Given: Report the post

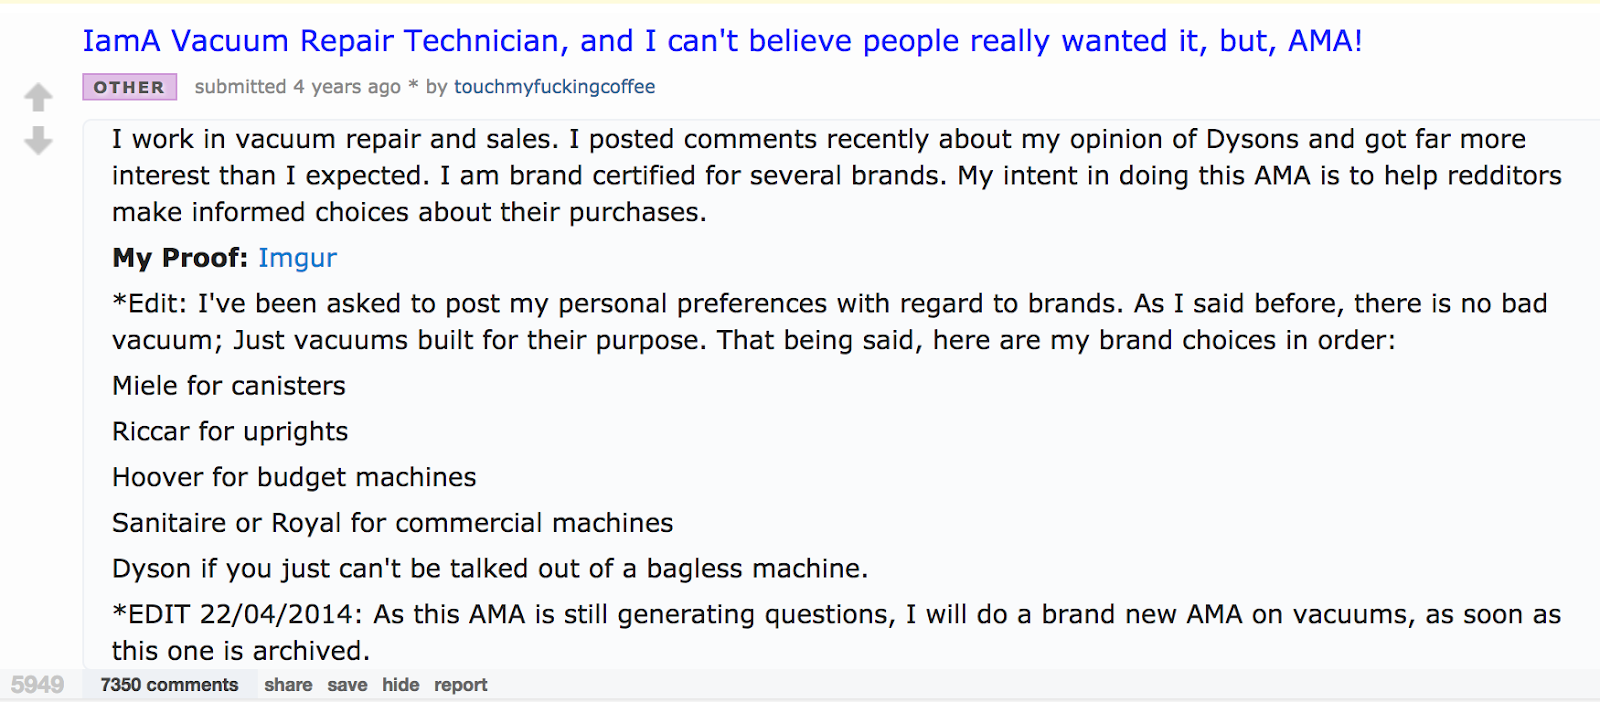Looking at the screenshot, I should 460,684.
